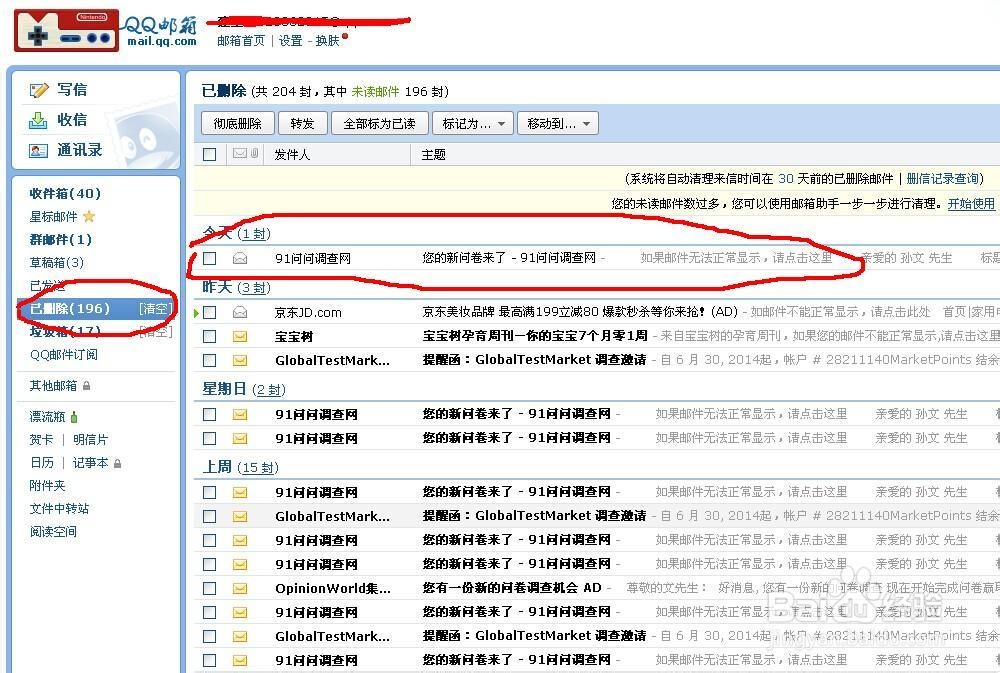Viewport: 1000px width, 673px height.
Task: Open the 明信片 link
Action: 91,440
